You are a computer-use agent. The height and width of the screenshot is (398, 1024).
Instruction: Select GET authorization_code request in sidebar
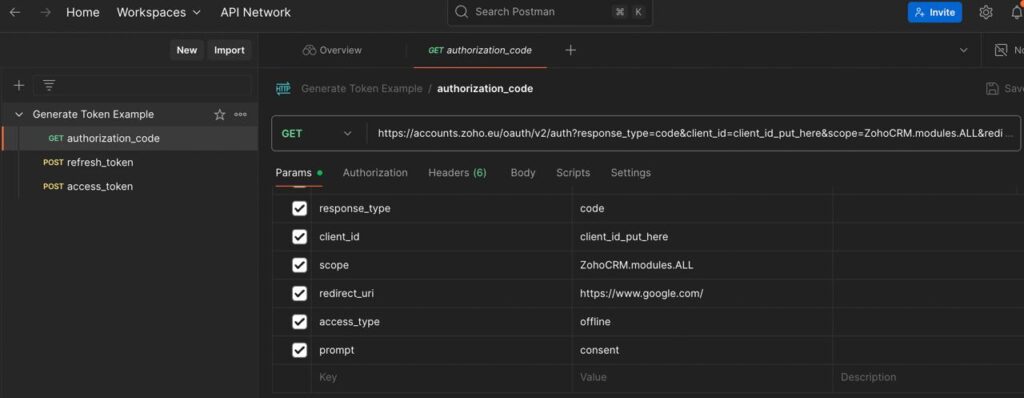[131, 139]
